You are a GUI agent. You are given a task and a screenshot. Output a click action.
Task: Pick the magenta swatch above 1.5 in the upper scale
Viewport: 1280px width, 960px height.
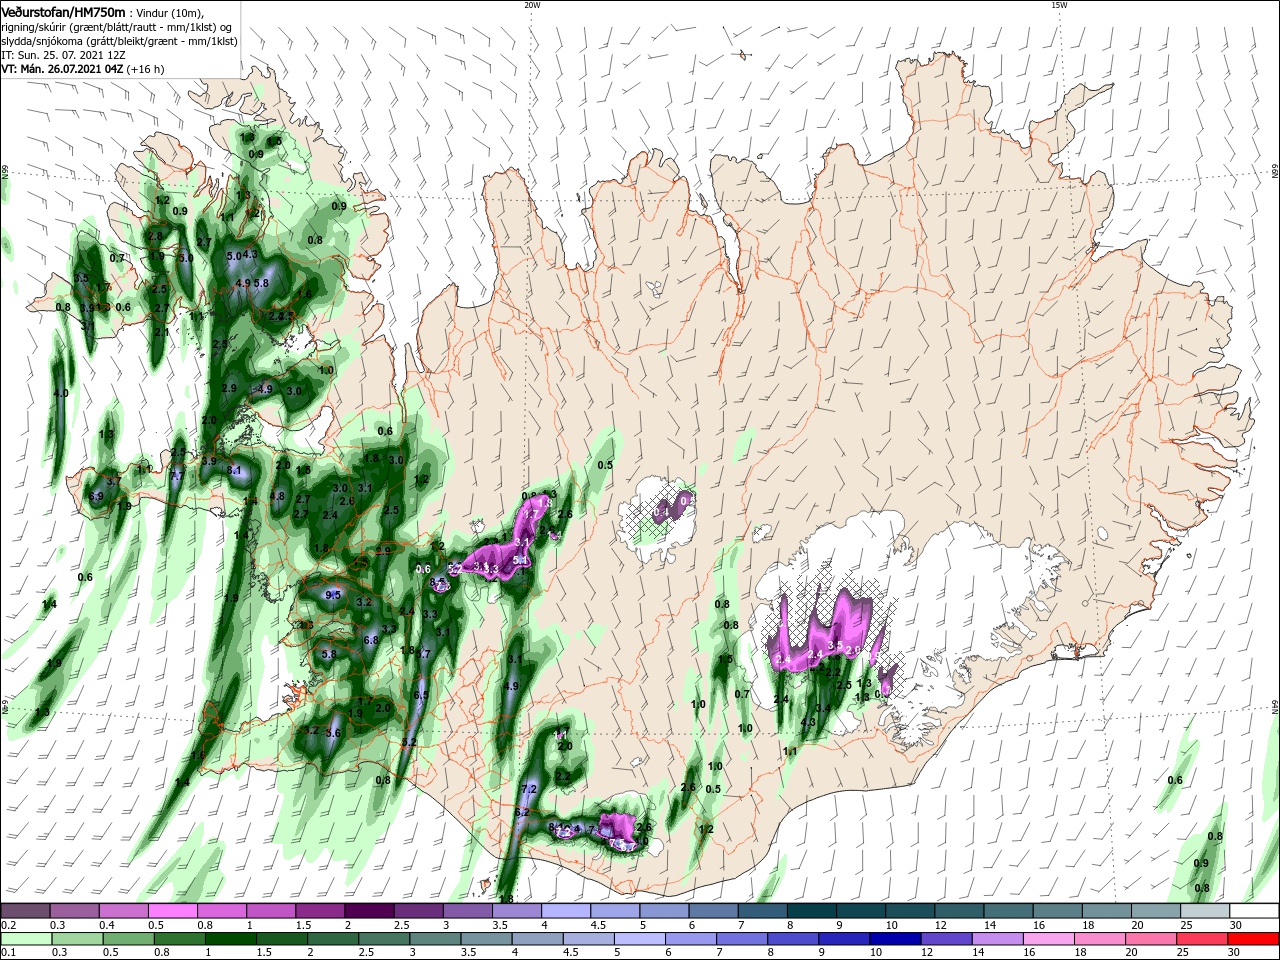pos(320,911)
